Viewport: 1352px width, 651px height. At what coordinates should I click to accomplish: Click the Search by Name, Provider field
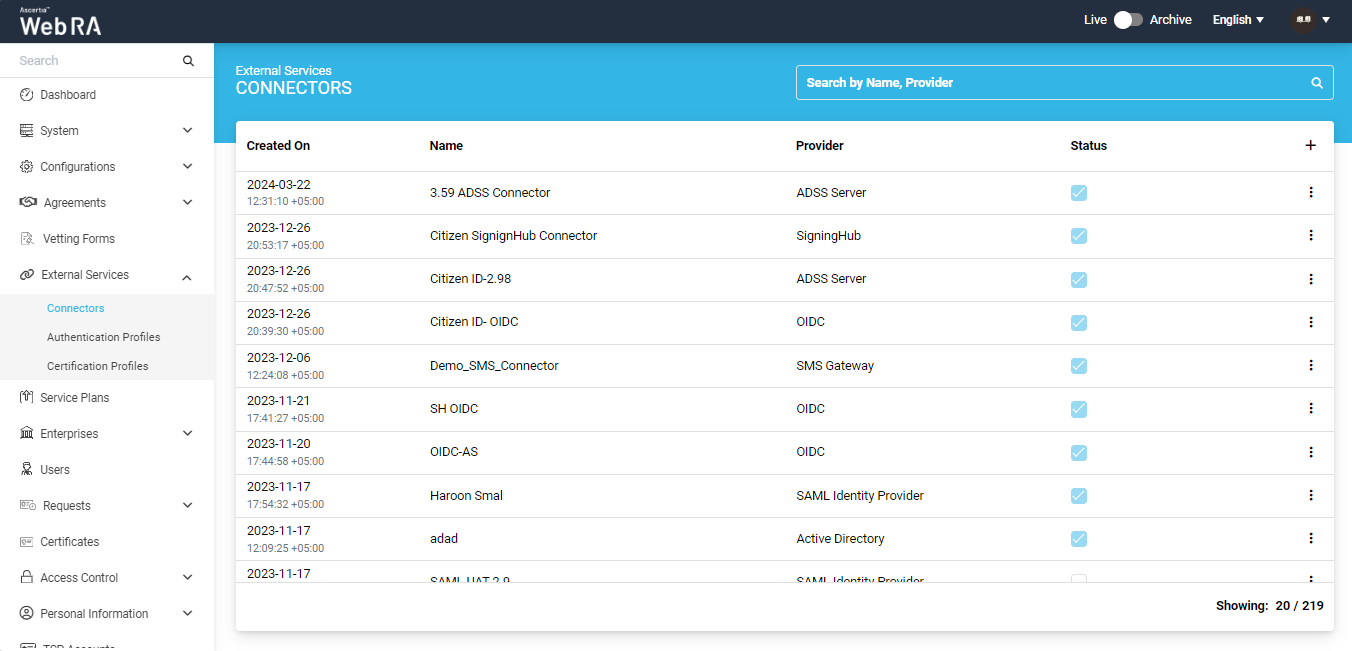click(1050, 83)
